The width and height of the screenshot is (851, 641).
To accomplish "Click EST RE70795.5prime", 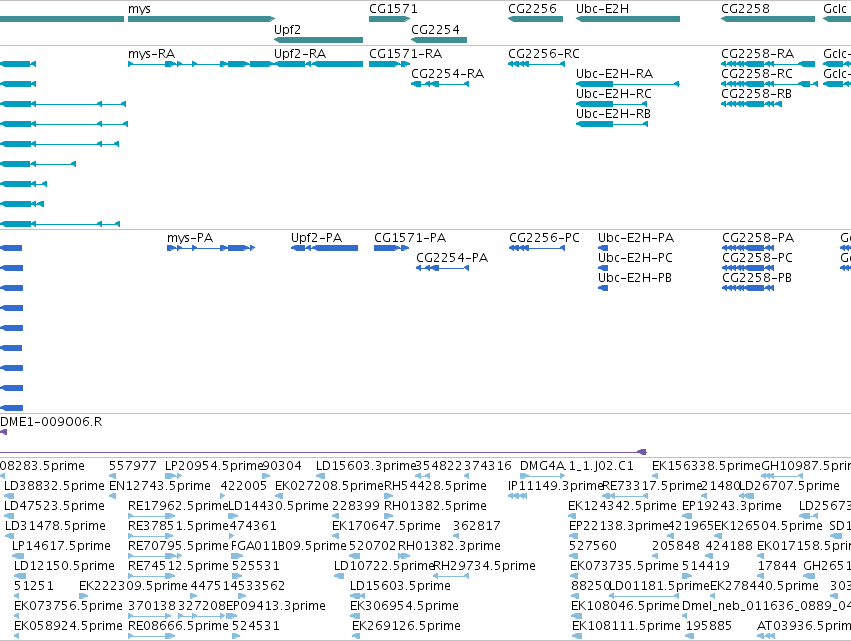I will point(178,546).
